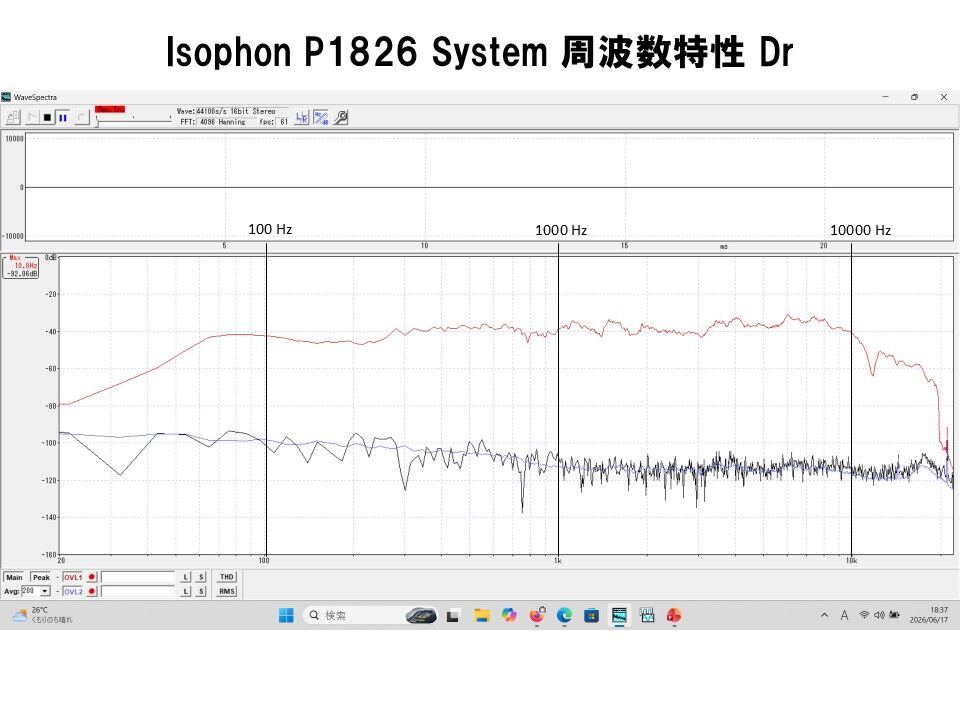Click the Hz/dB axis settings icon

pyautogui.click(x=321, y=117)
